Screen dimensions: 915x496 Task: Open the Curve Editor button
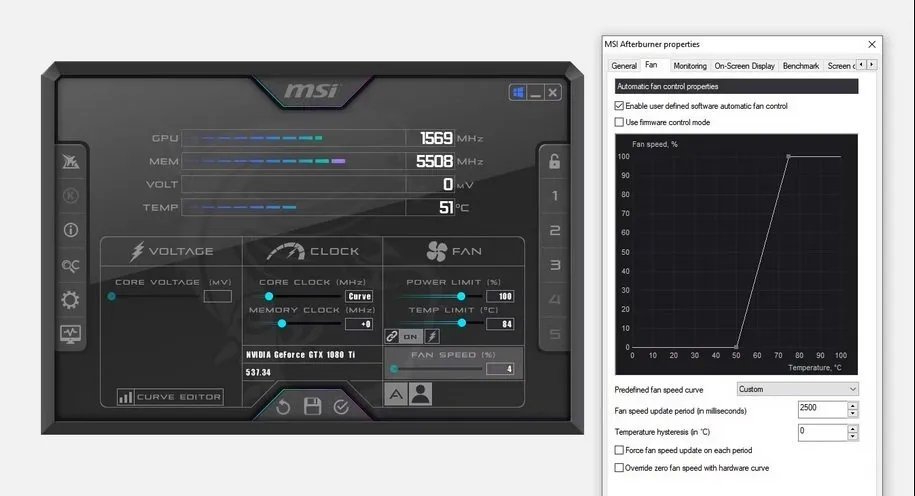click(x=170, y=397)
